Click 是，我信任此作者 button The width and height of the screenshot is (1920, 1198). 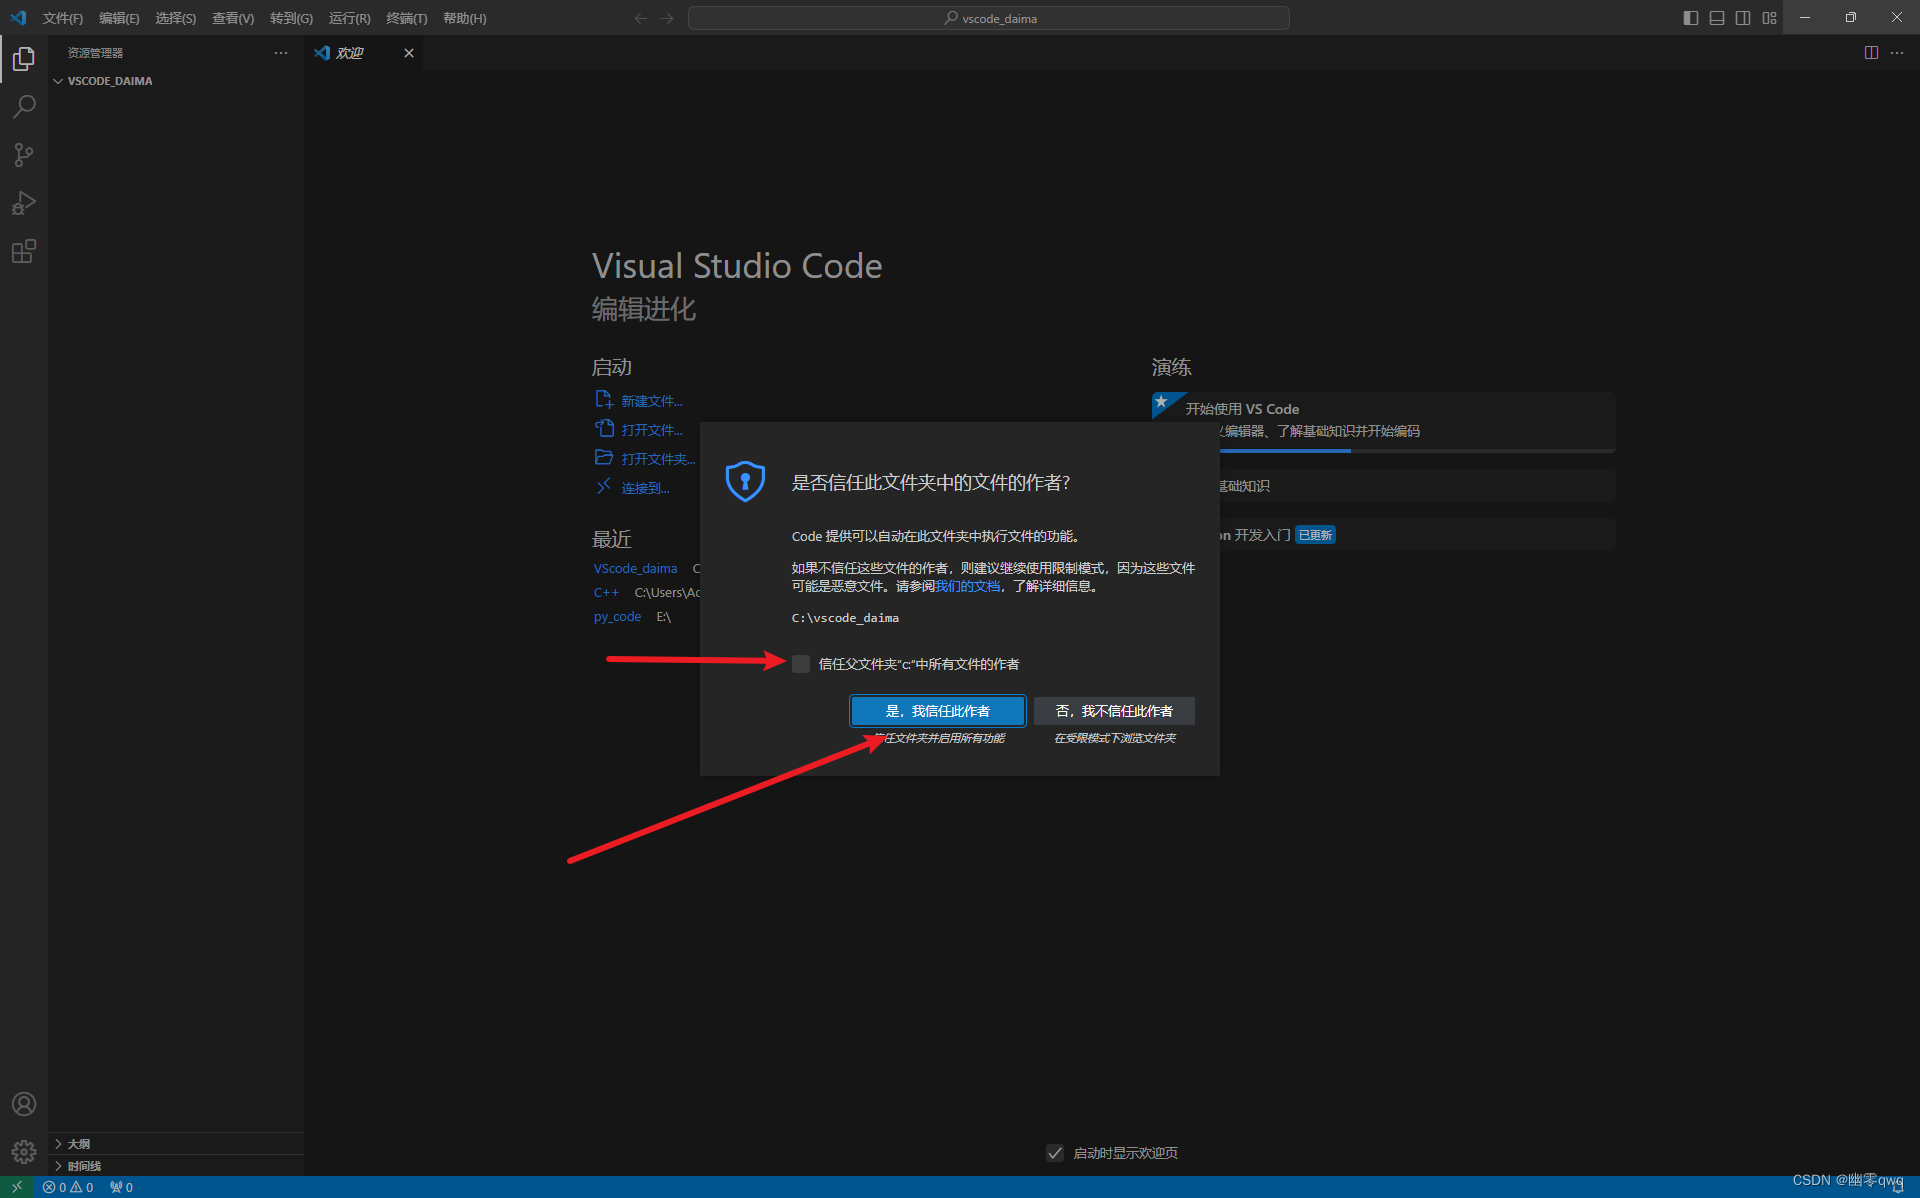pyautogui.click(x=938, y=711)
